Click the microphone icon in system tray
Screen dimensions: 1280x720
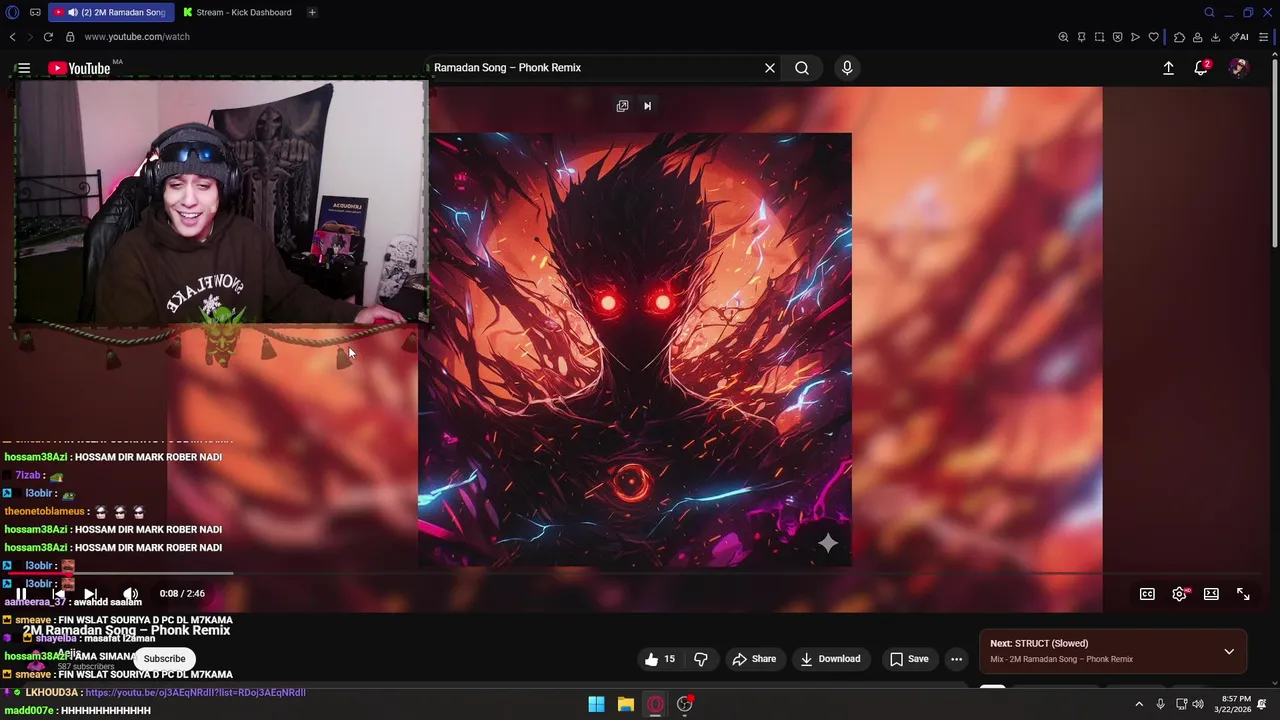1160,704
